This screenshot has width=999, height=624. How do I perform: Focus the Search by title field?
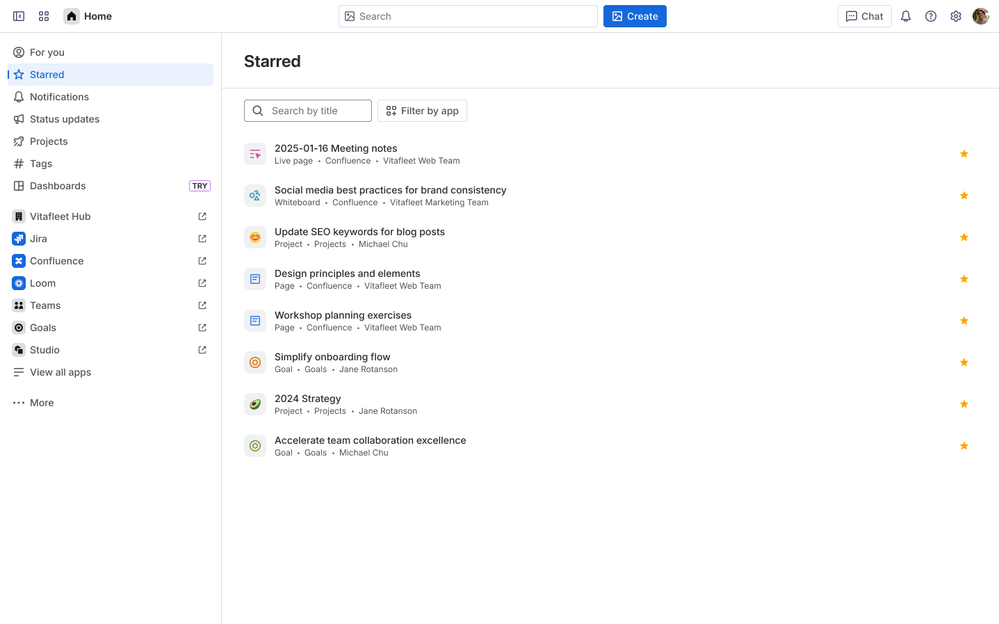(x=308, y=111)
